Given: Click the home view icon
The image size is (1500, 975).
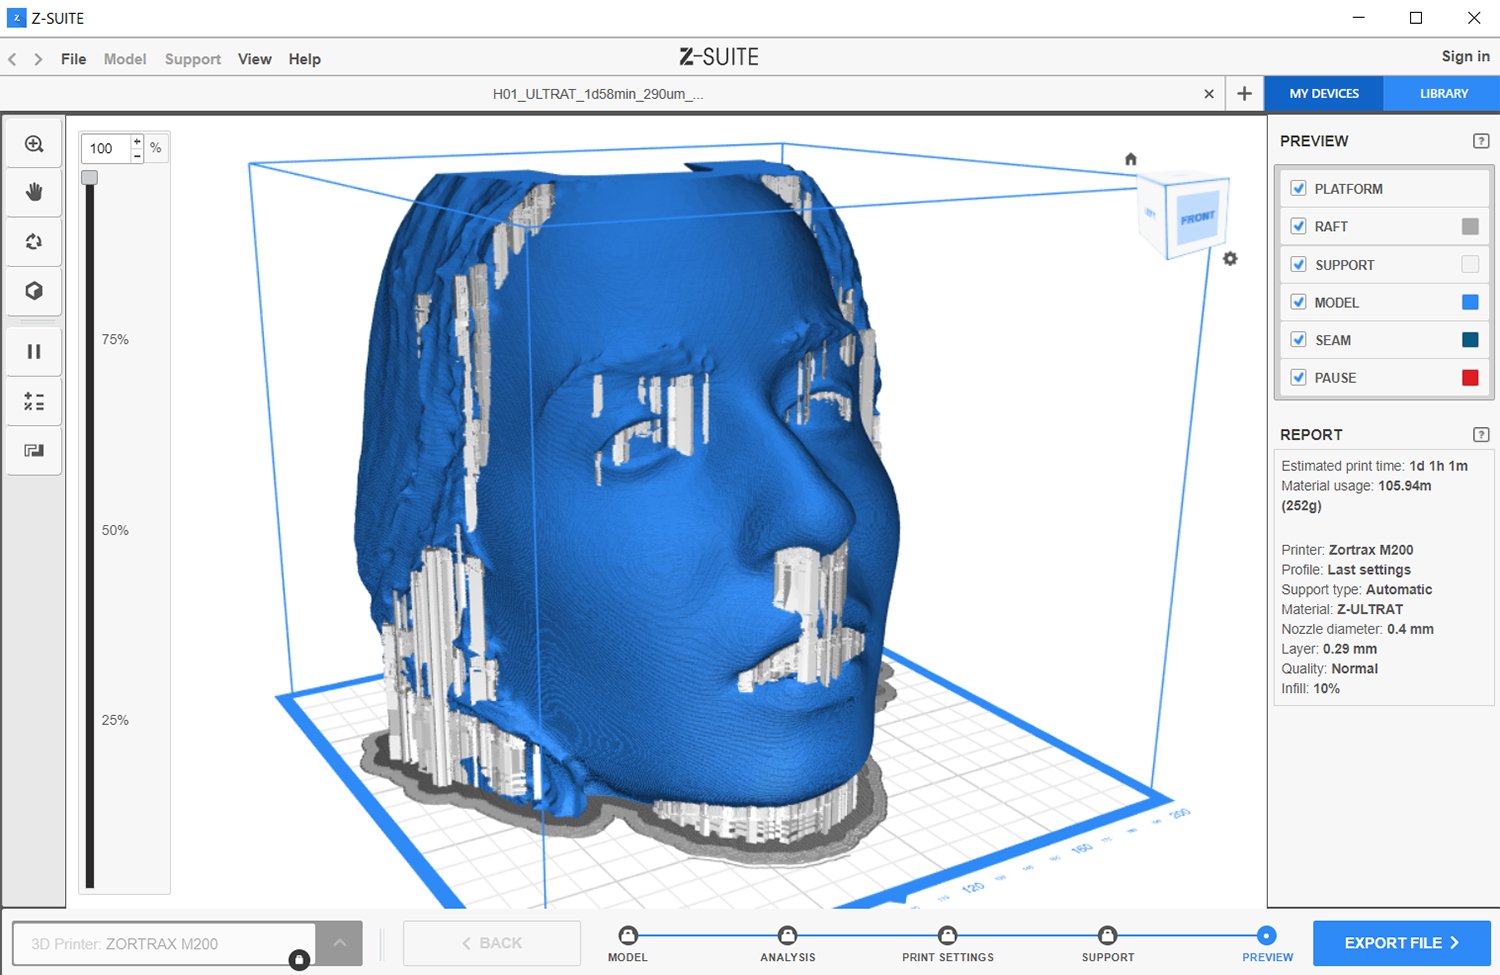Looking at the screenshot, I should click(1131, 159).
